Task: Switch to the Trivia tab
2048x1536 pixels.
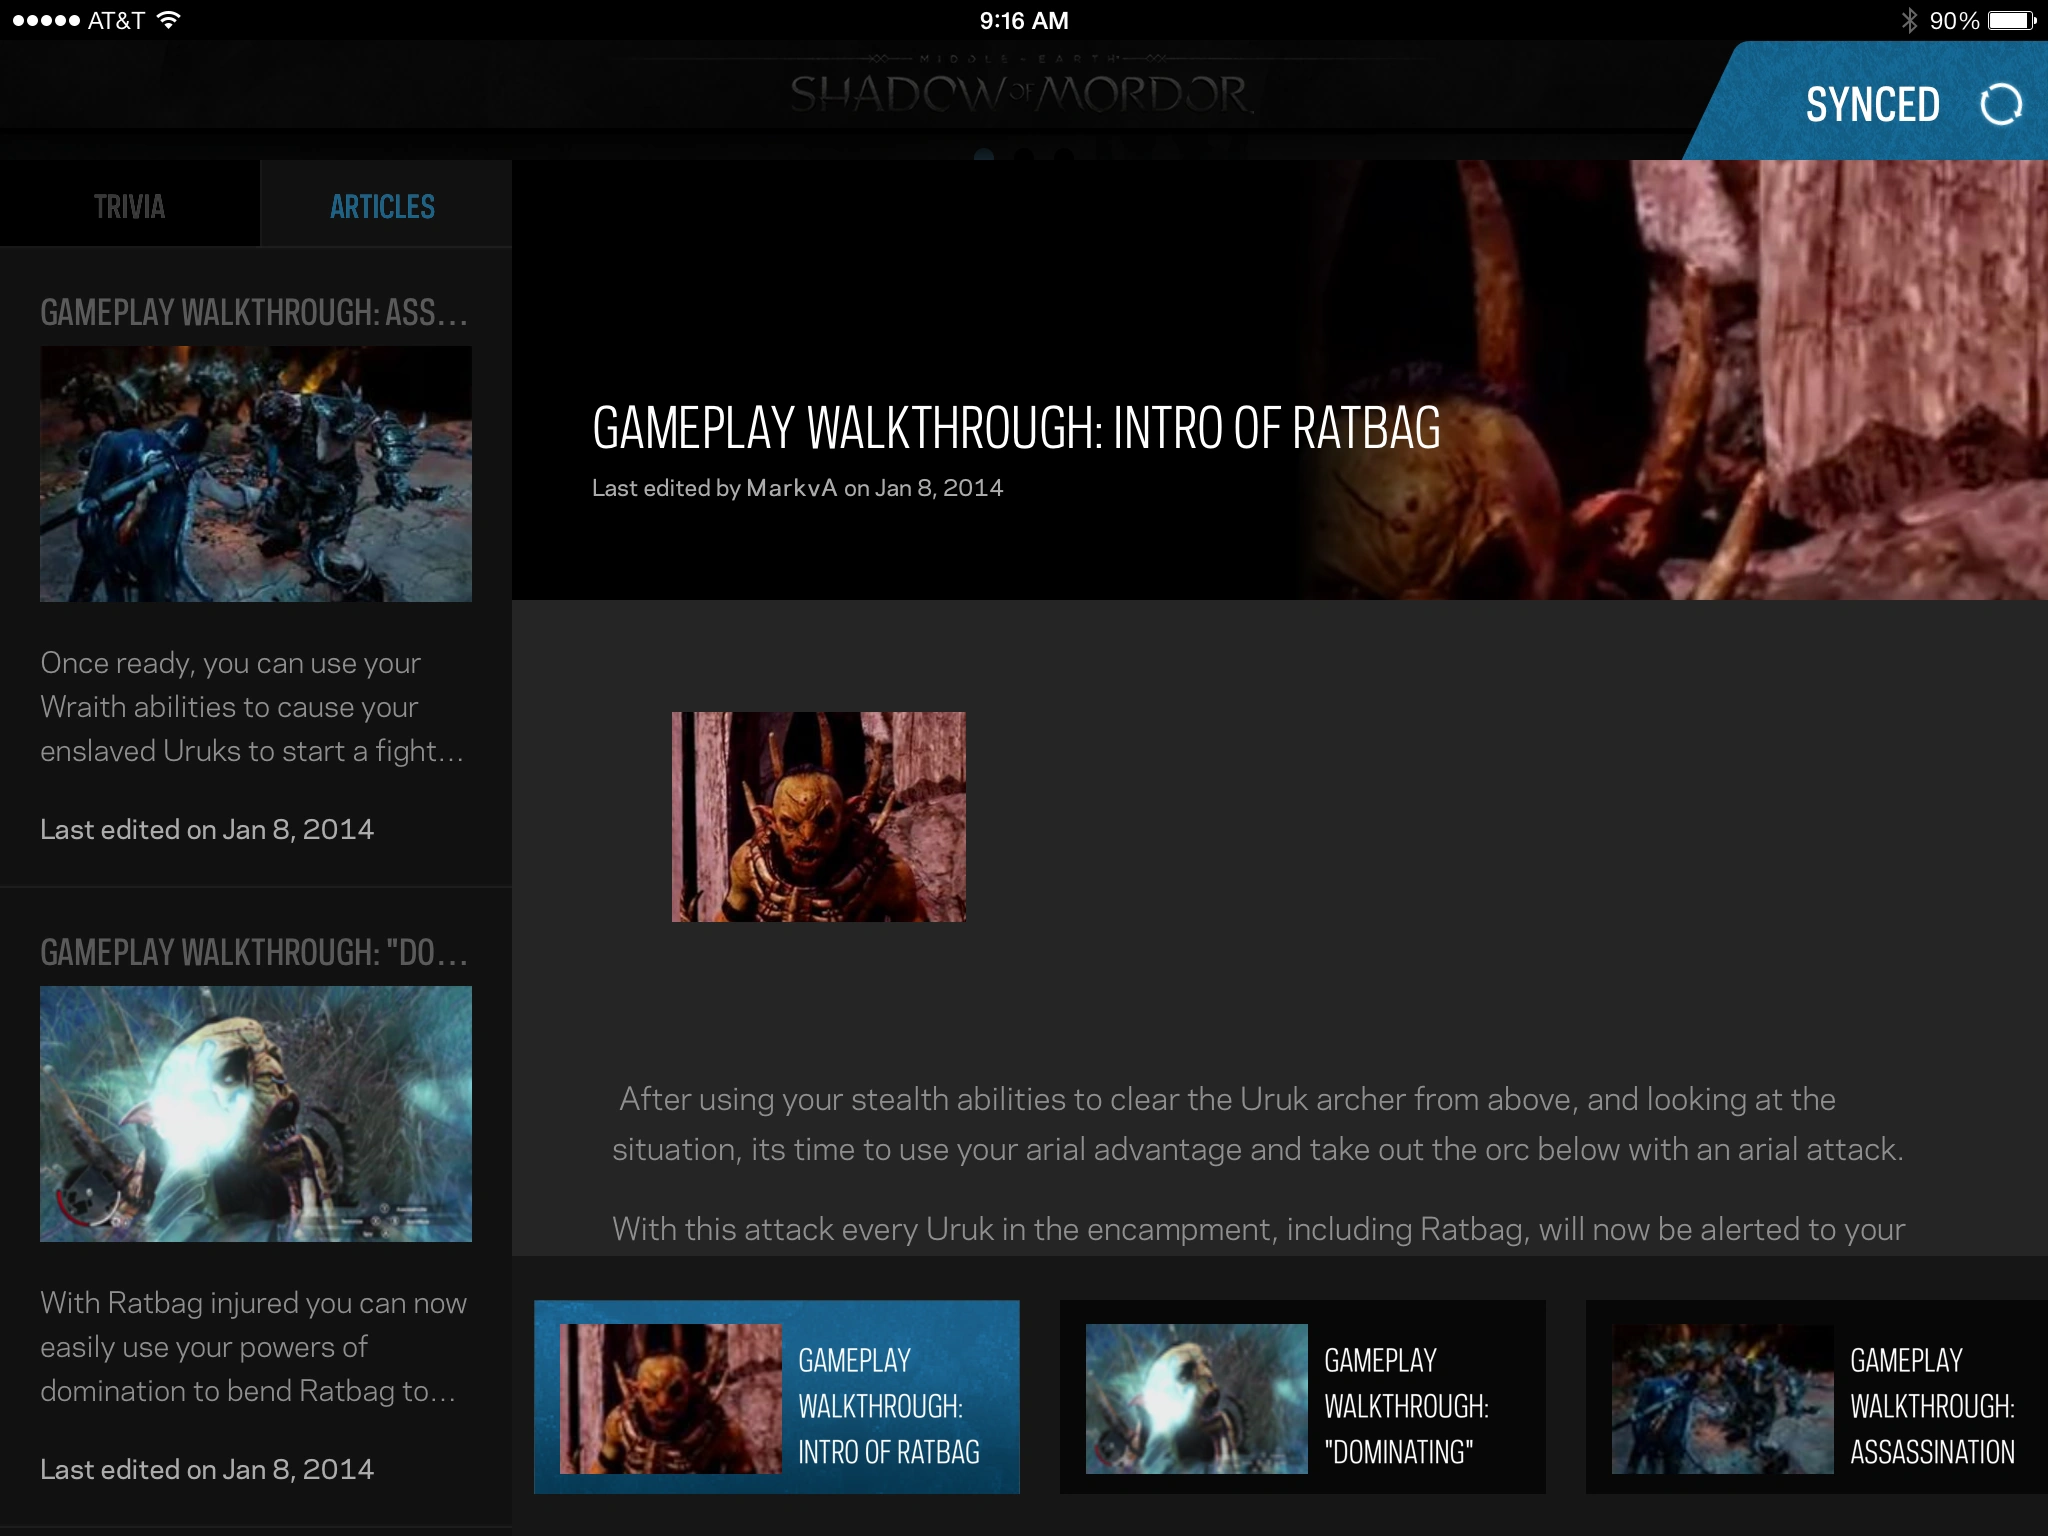Action: [x=129, y=206]
